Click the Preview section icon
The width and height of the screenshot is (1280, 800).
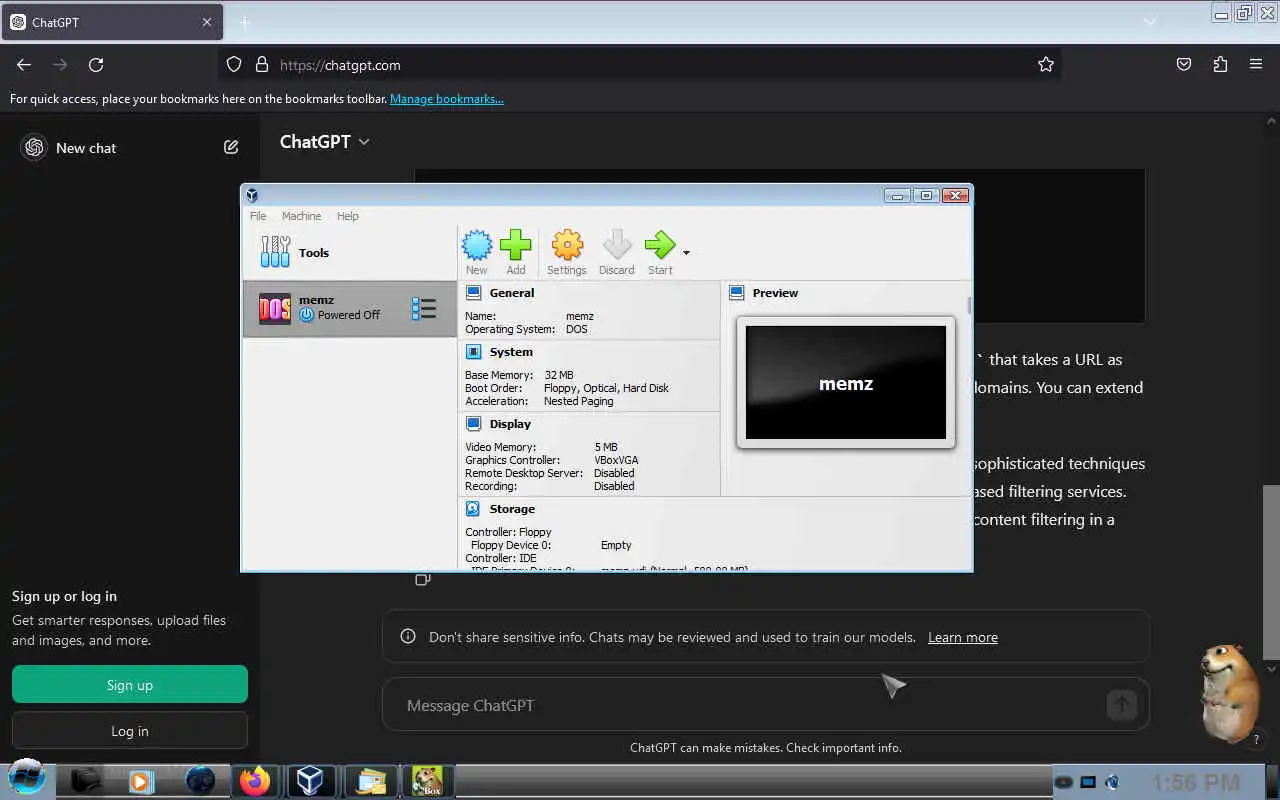pos(737,293)
